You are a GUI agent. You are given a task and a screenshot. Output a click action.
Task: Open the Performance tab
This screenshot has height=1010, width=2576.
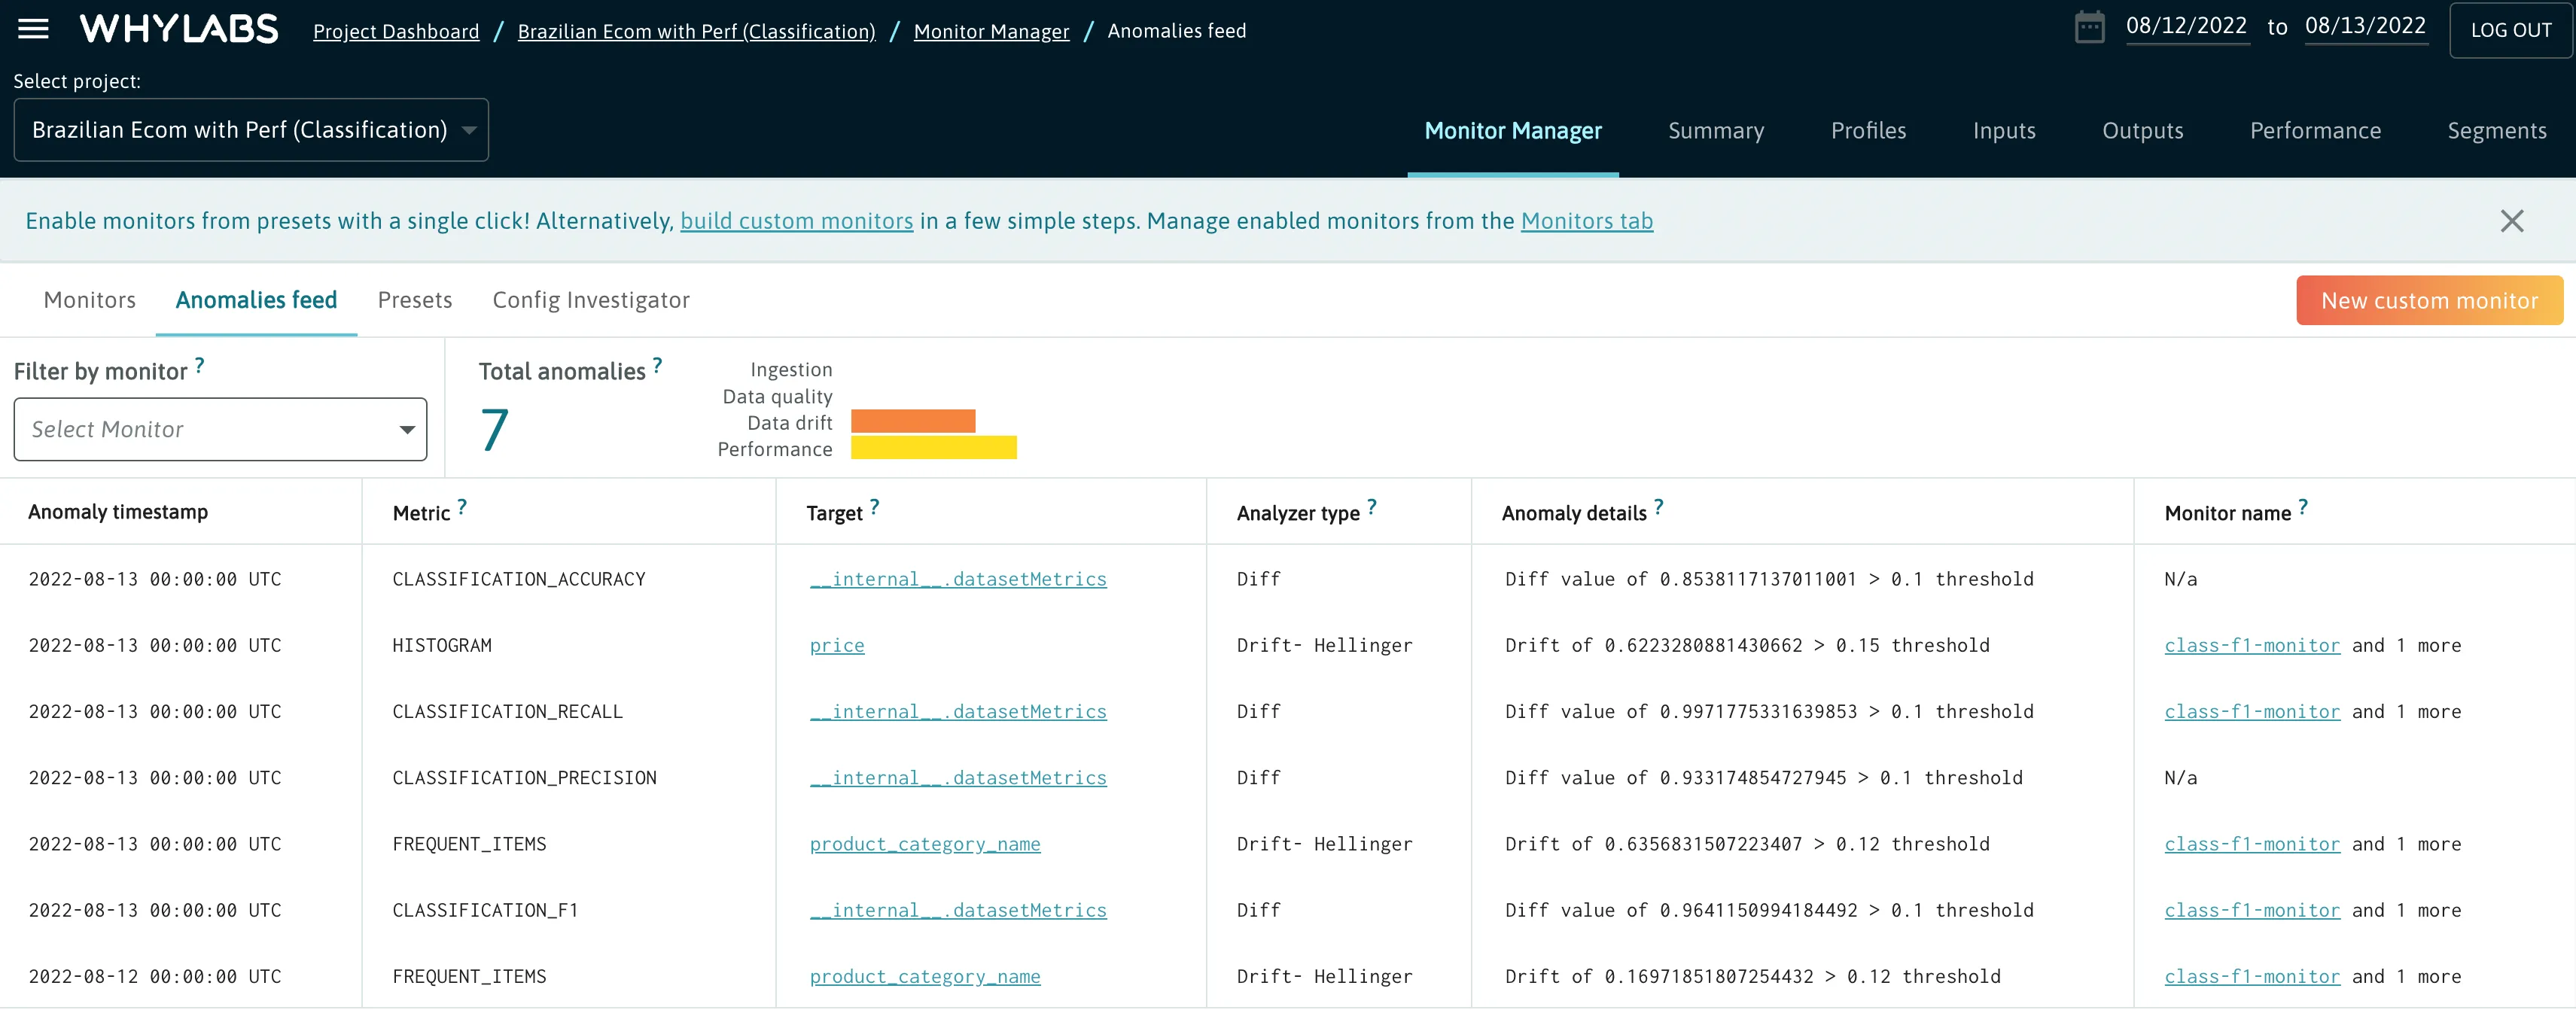(2314, 131)
